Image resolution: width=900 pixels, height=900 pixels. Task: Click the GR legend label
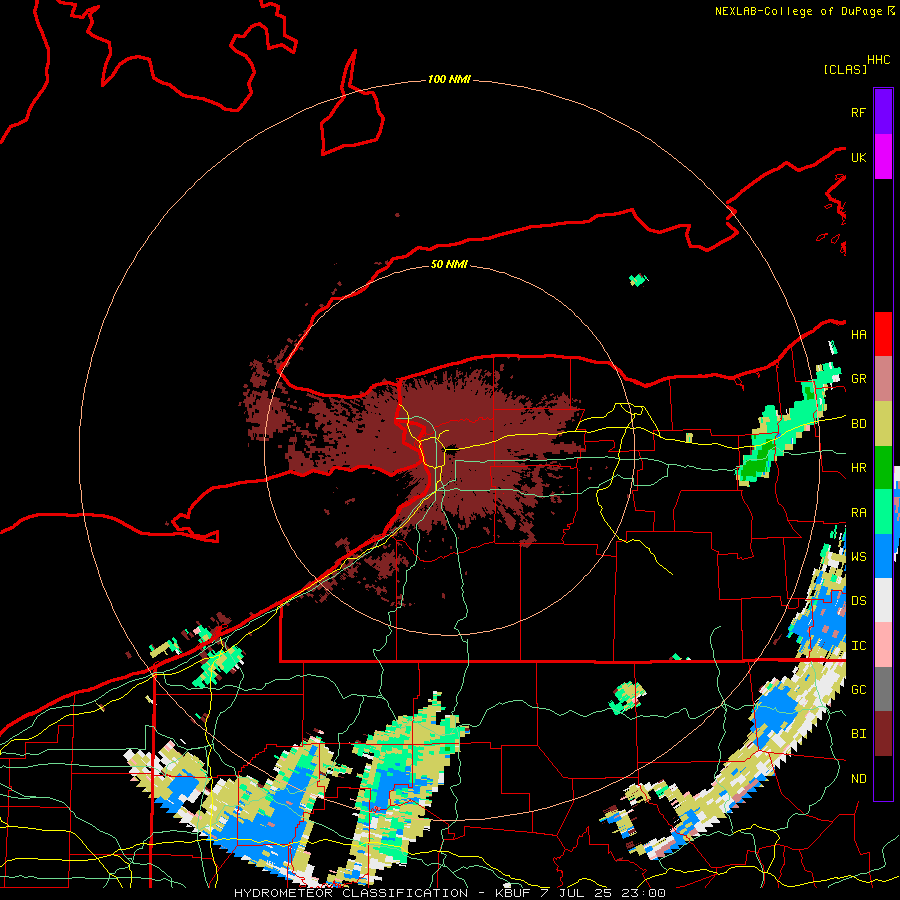tap(859, 379)
